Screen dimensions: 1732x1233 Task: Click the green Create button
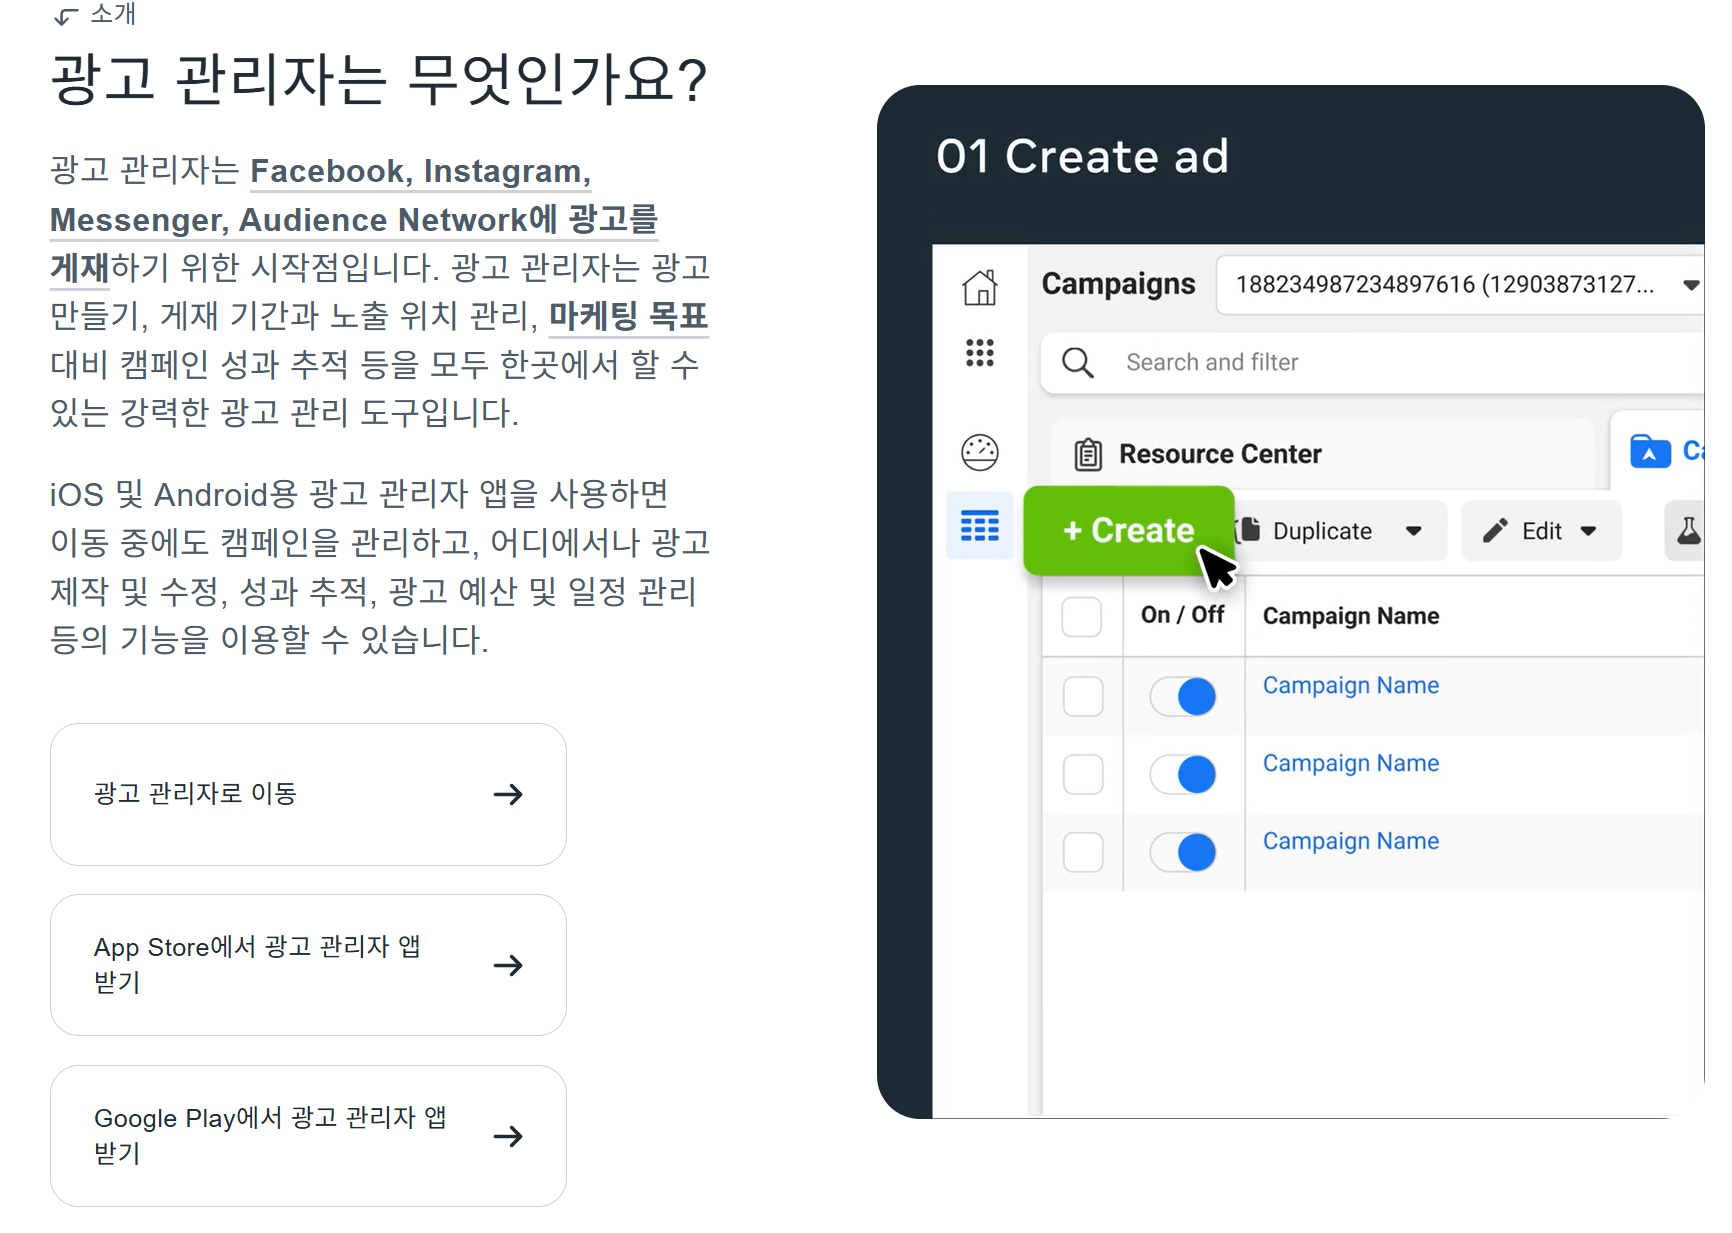point(1129,530)
